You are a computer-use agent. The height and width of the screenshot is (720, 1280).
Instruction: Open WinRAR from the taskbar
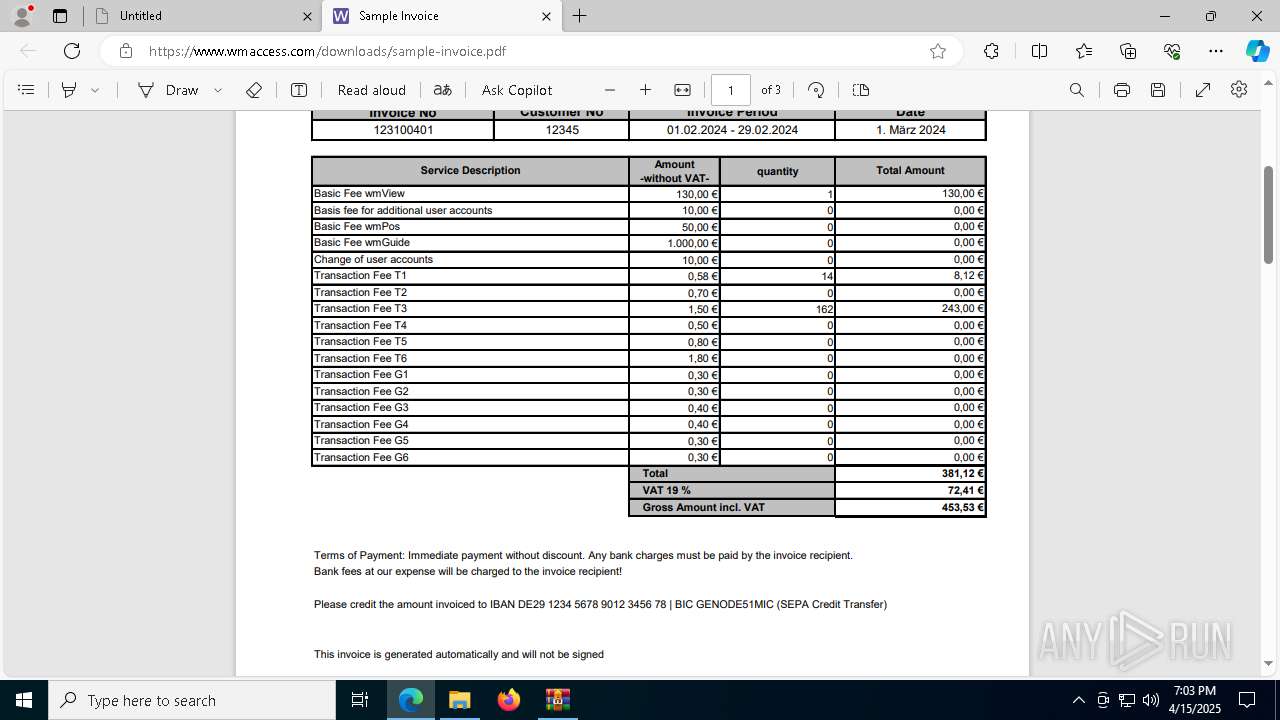(x=557, y=700)
